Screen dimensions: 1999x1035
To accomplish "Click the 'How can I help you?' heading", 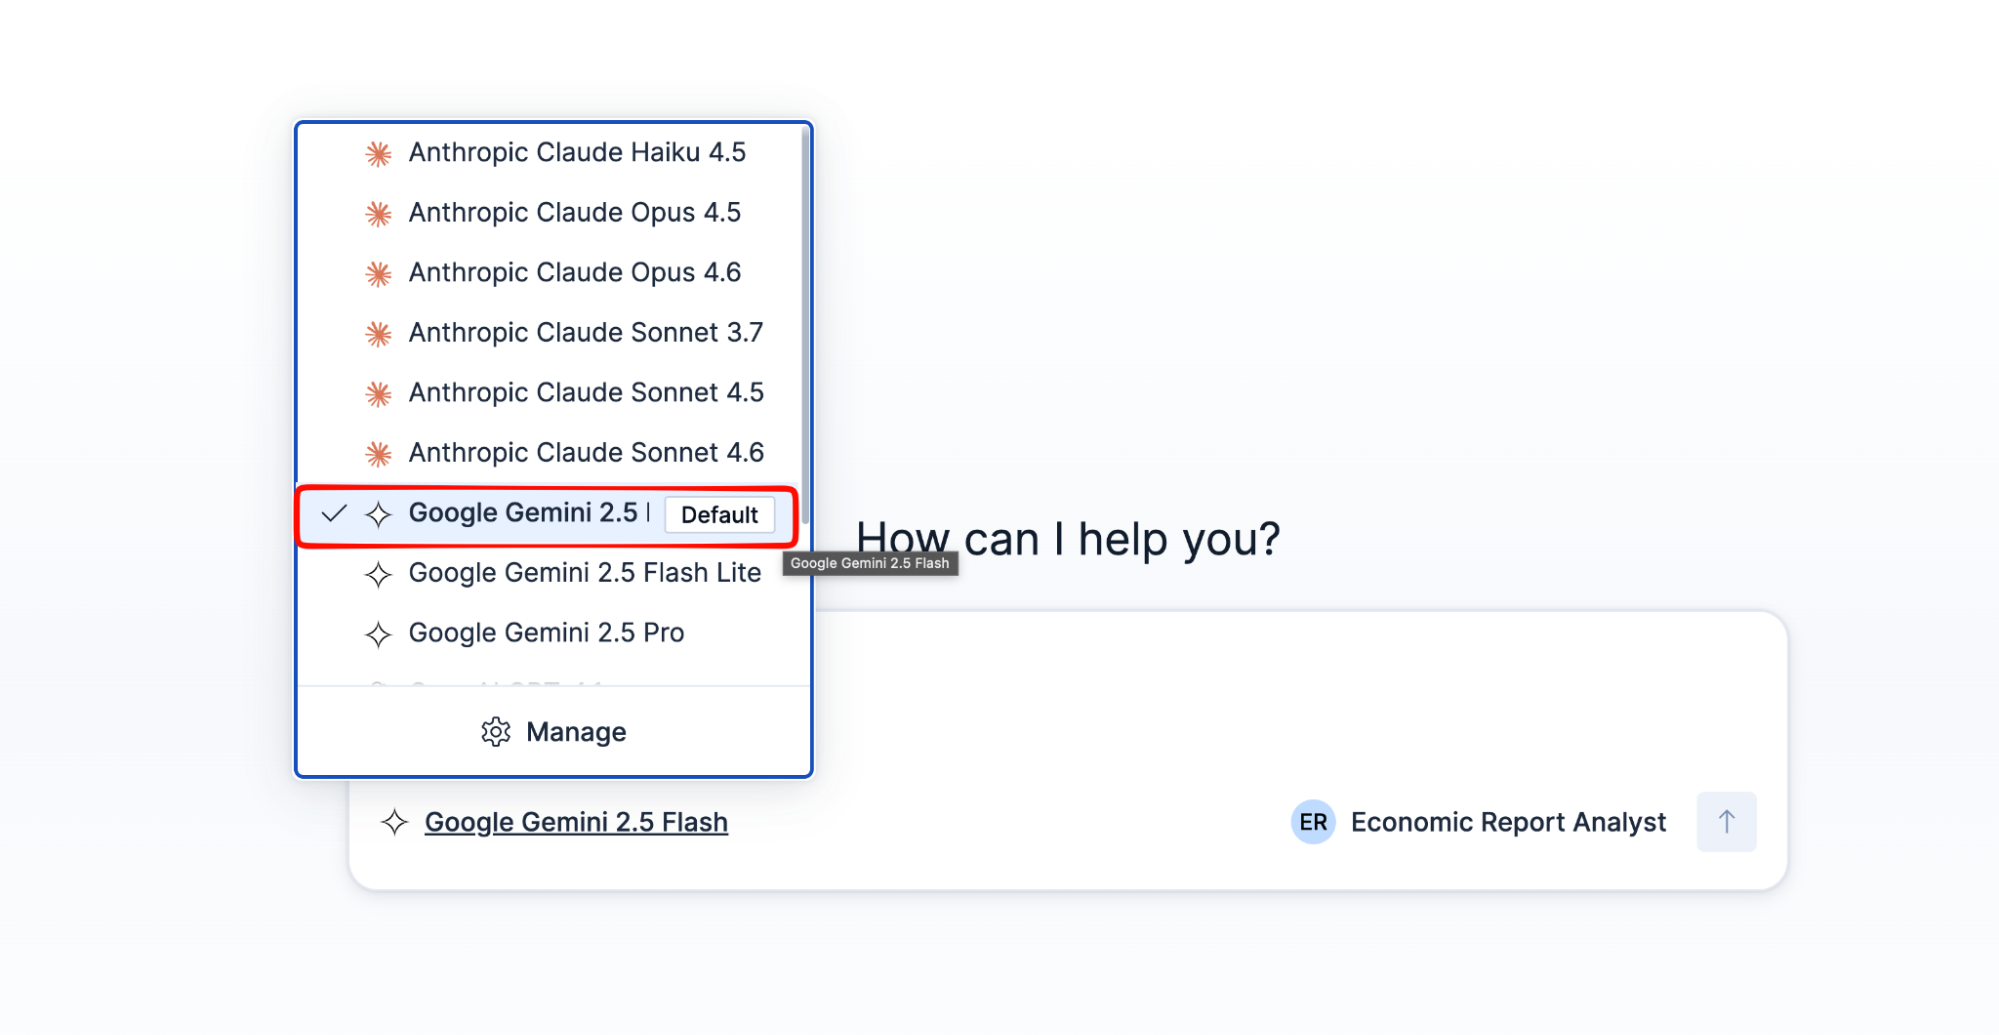I will 1068,539.
